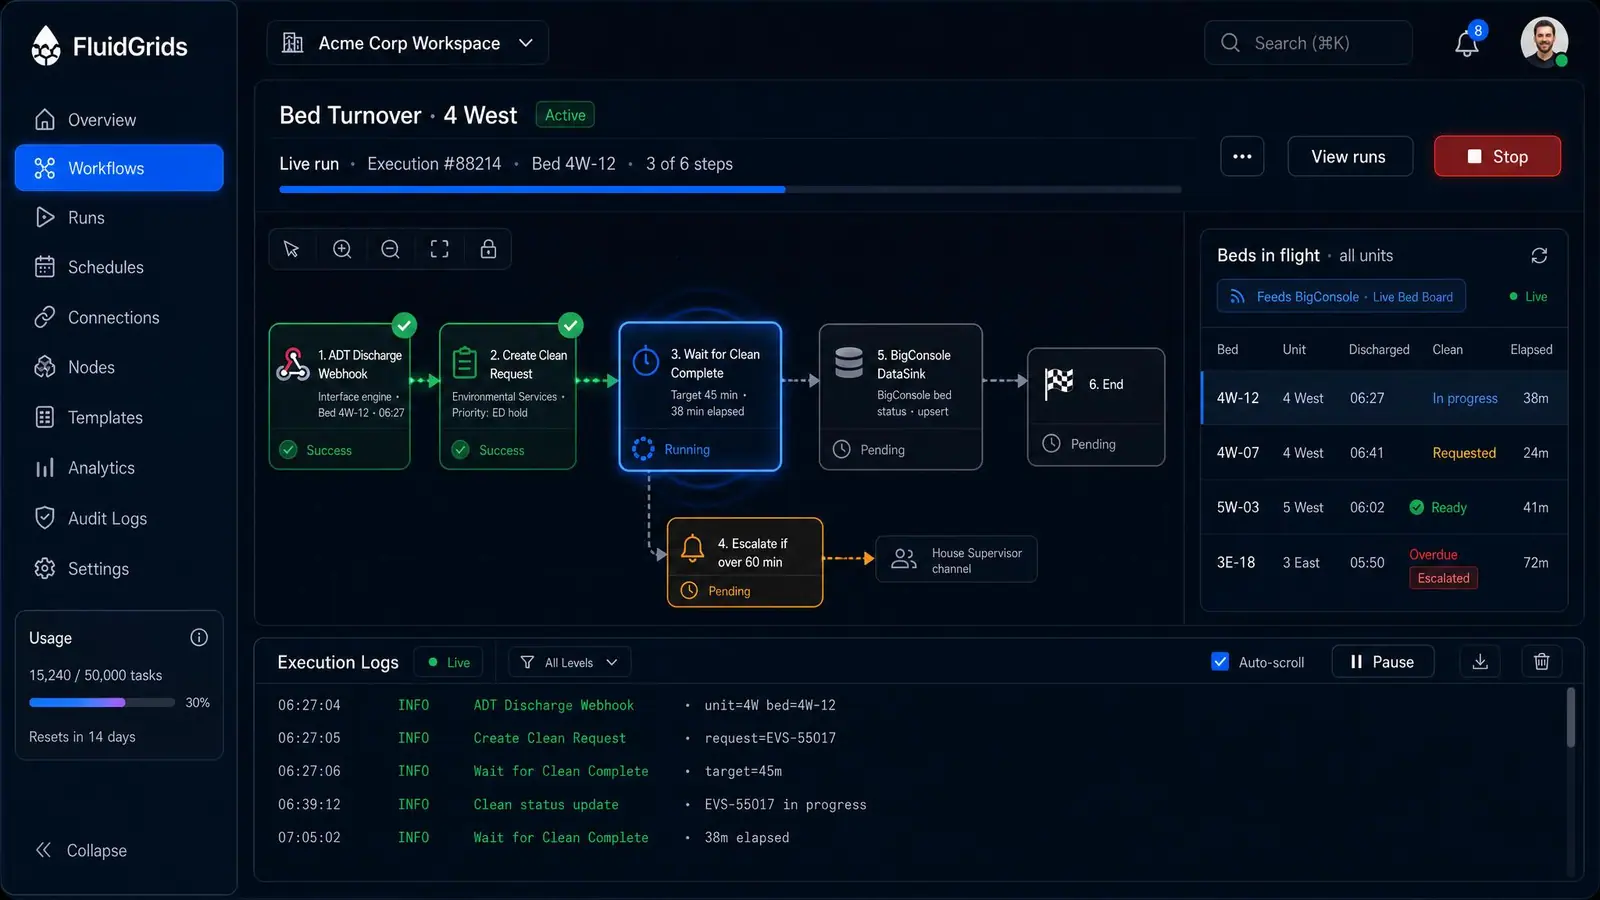Click the Usage tasks progress bar

click(102, 703)
